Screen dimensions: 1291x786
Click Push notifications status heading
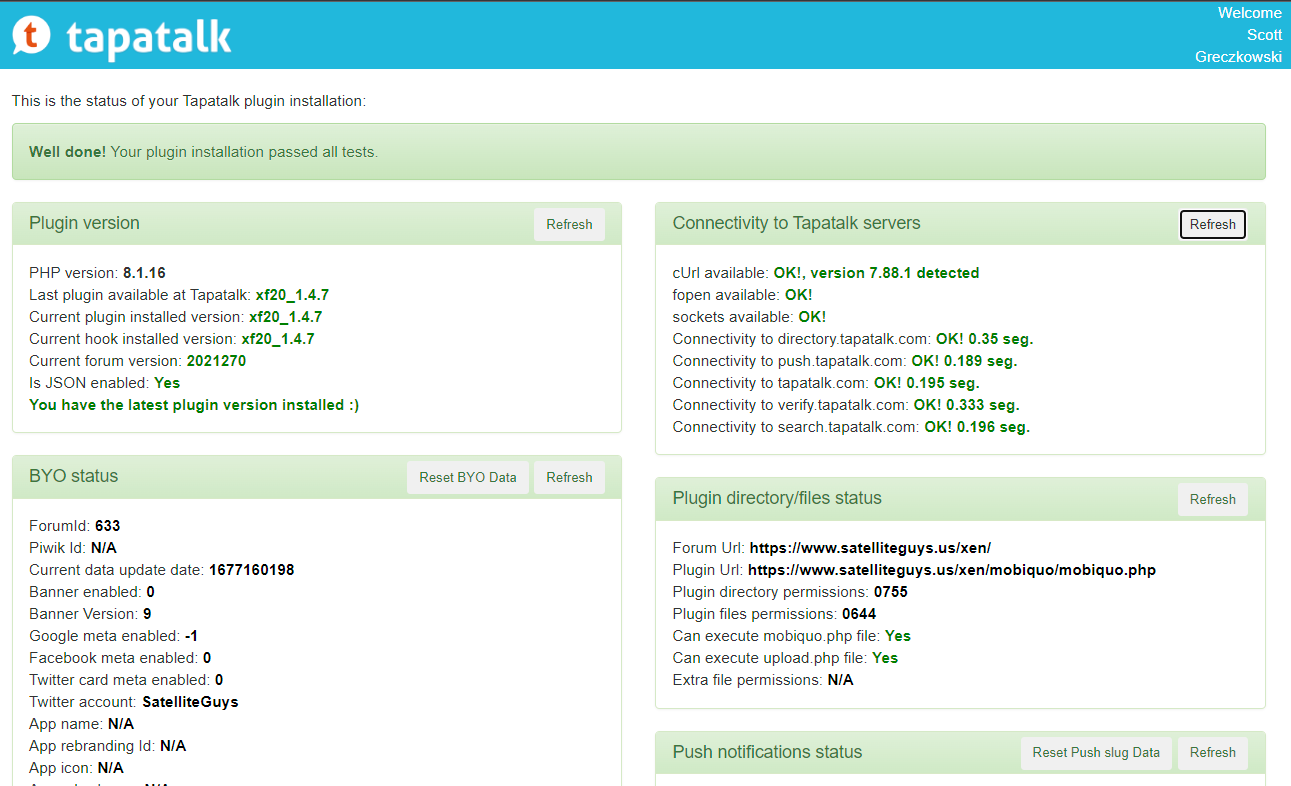[767, 752]
